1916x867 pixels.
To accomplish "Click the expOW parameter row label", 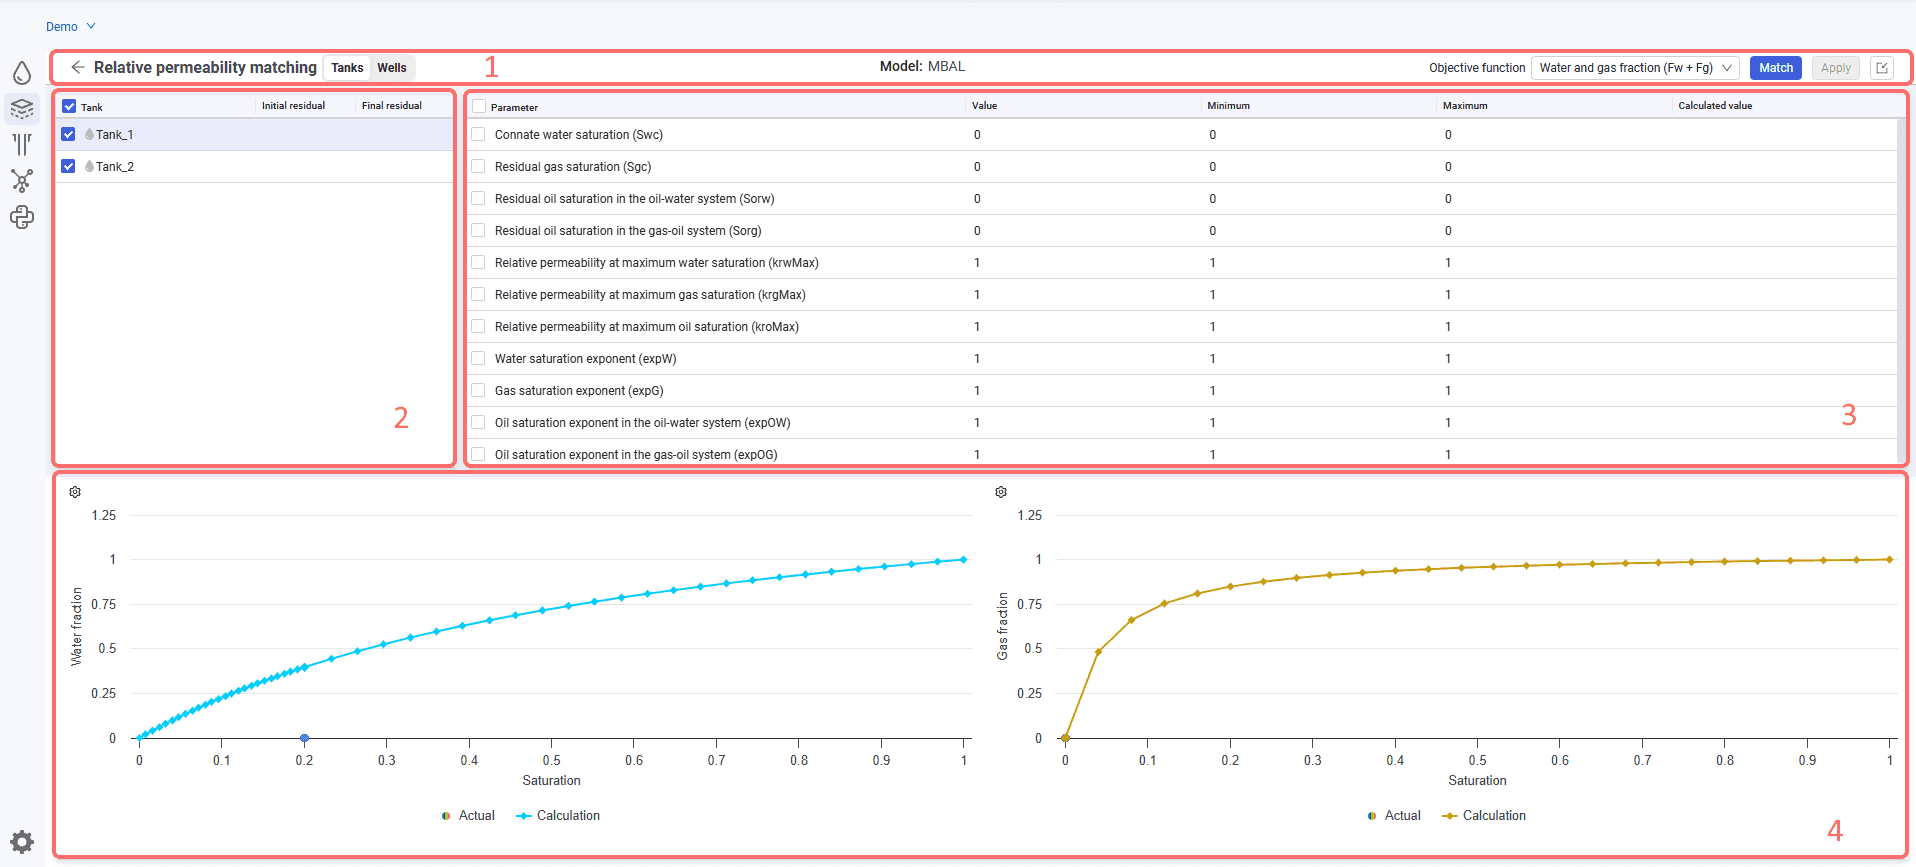I will (x=643, y=423).
